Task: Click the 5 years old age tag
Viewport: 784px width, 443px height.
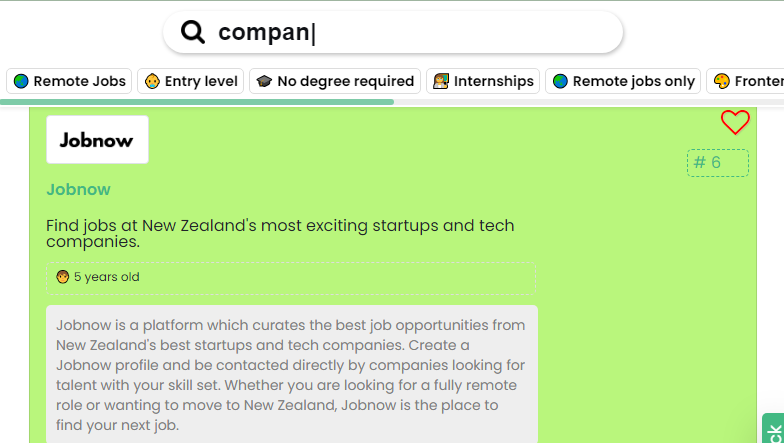Action: click(98, 277)
